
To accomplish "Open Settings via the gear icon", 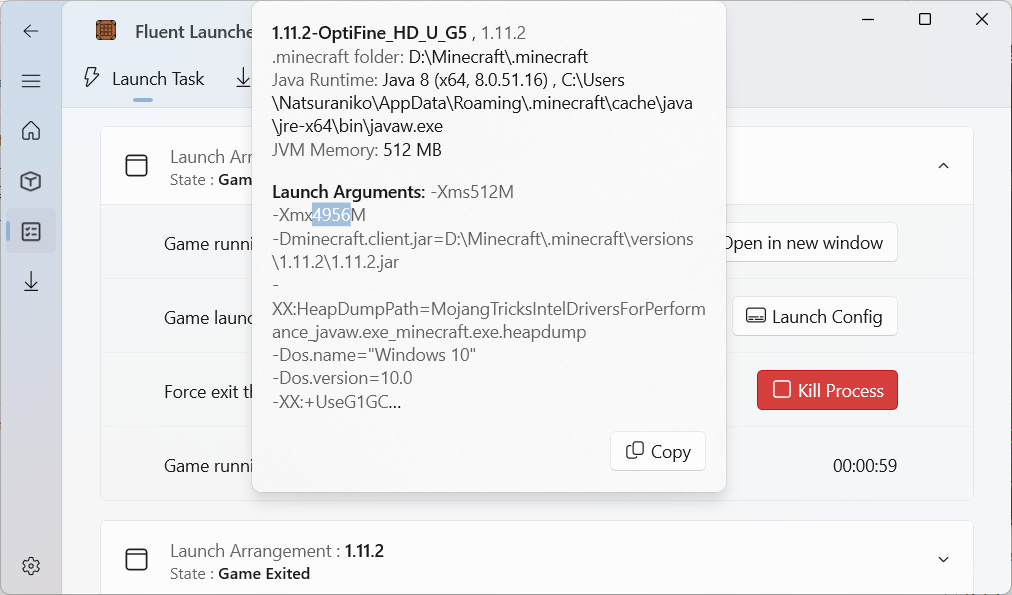I will point(31,565).
